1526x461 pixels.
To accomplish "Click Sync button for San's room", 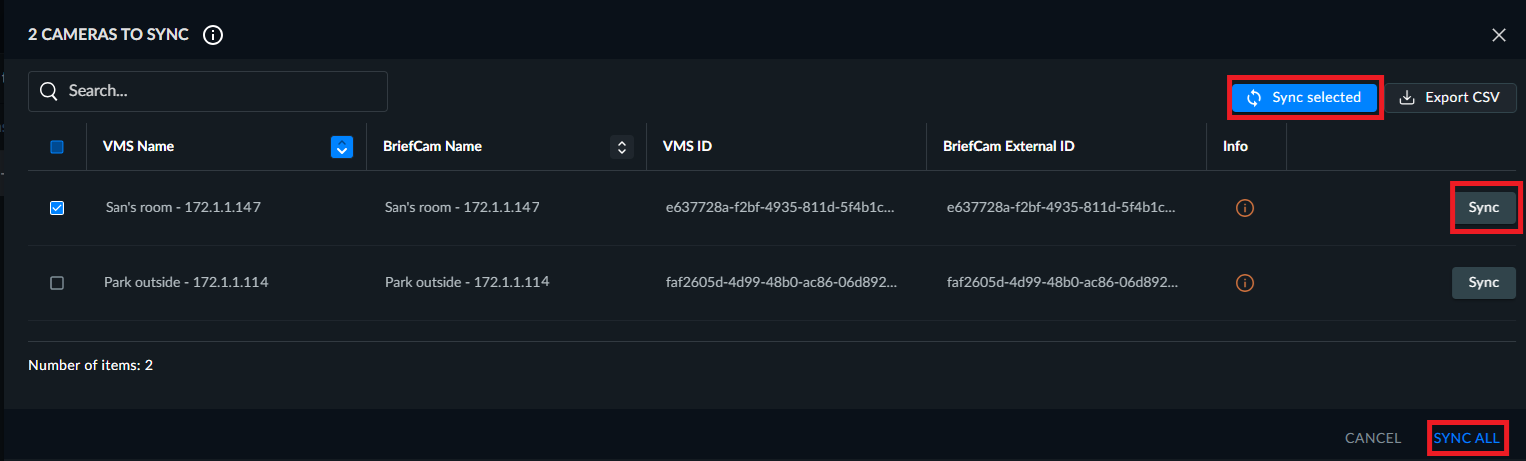I will point(1484,207).
